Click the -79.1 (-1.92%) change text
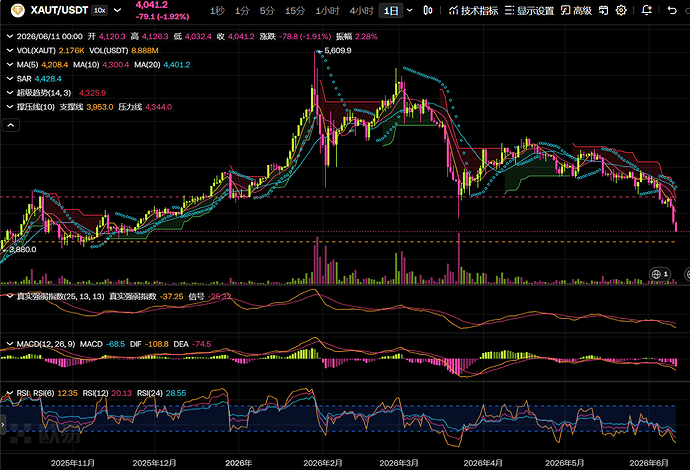The height and width of the screenshot is (470, 690). tap(162, 17)
